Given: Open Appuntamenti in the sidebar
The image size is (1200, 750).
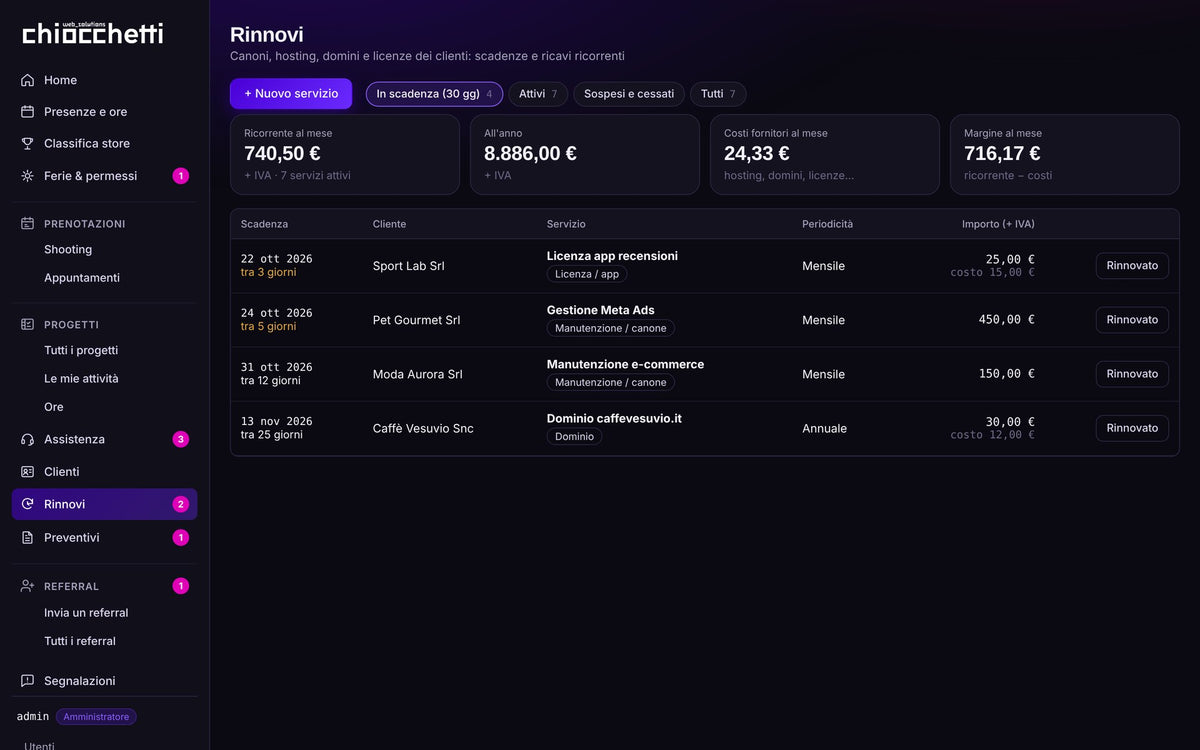Looking at the screenshot, I should pyautogui.click(x=82, y=278).
